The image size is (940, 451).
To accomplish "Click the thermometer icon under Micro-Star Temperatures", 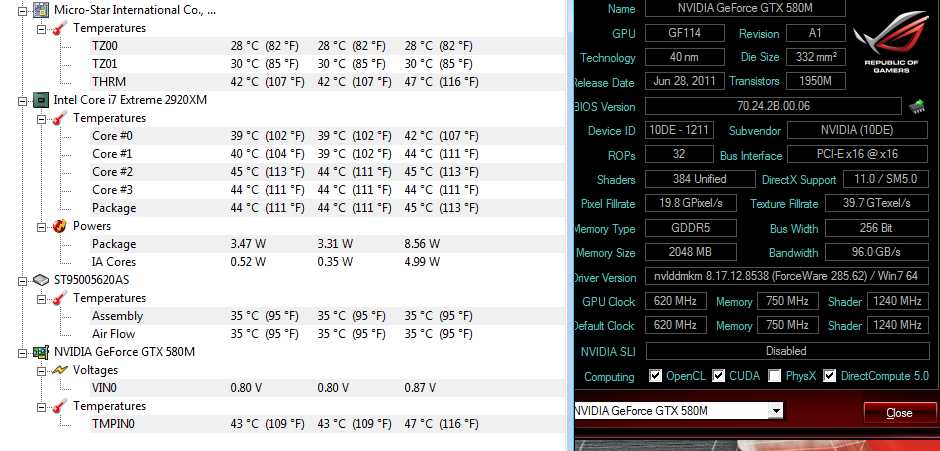I will pos(59,28).
